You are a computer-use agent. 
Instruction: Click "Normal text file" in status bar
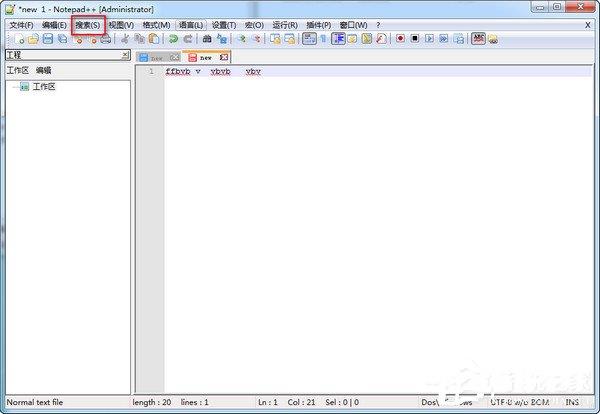(x=35, y=402)
